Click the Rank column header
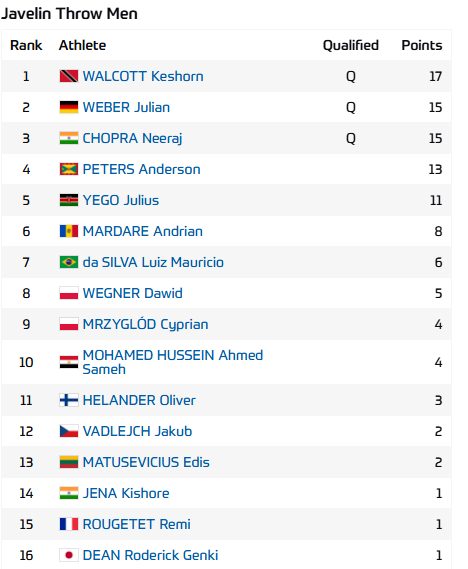 click(26, 45)
